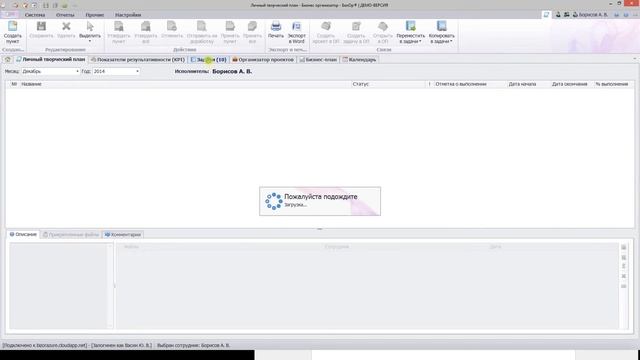
Task: Select the Прикрепленные файлы bottom tab
Action: [x=71, y=235]
